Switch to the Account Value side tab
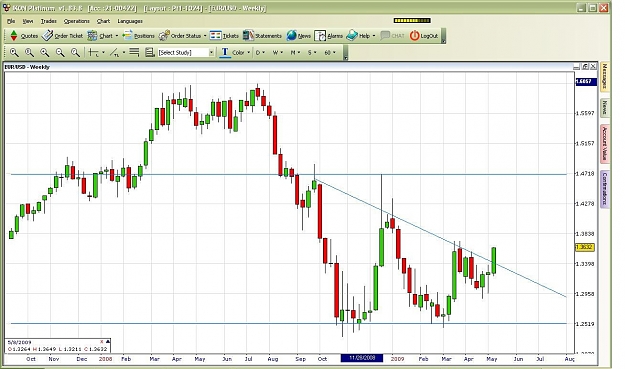Image resolution: width=625 pixels, height=369 pixels. coord(605,143)
